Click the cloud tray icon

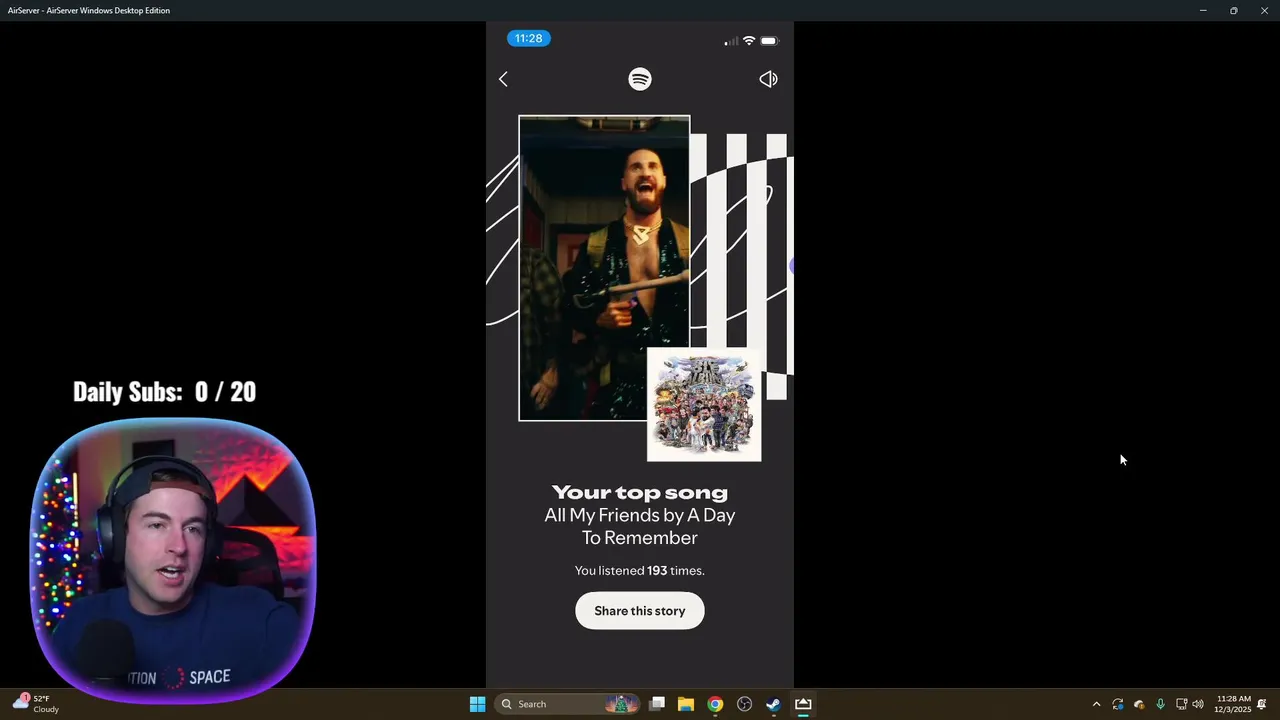[x=1139, y=704]
